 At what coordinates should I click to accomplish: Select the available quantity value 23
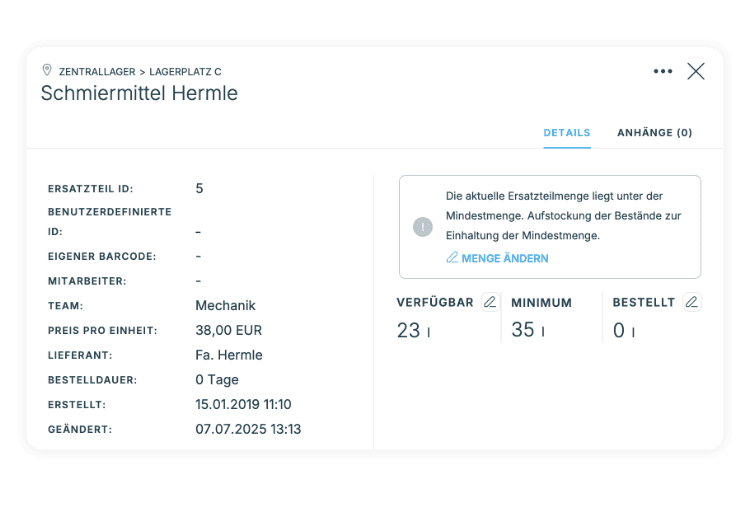point(408,330)
